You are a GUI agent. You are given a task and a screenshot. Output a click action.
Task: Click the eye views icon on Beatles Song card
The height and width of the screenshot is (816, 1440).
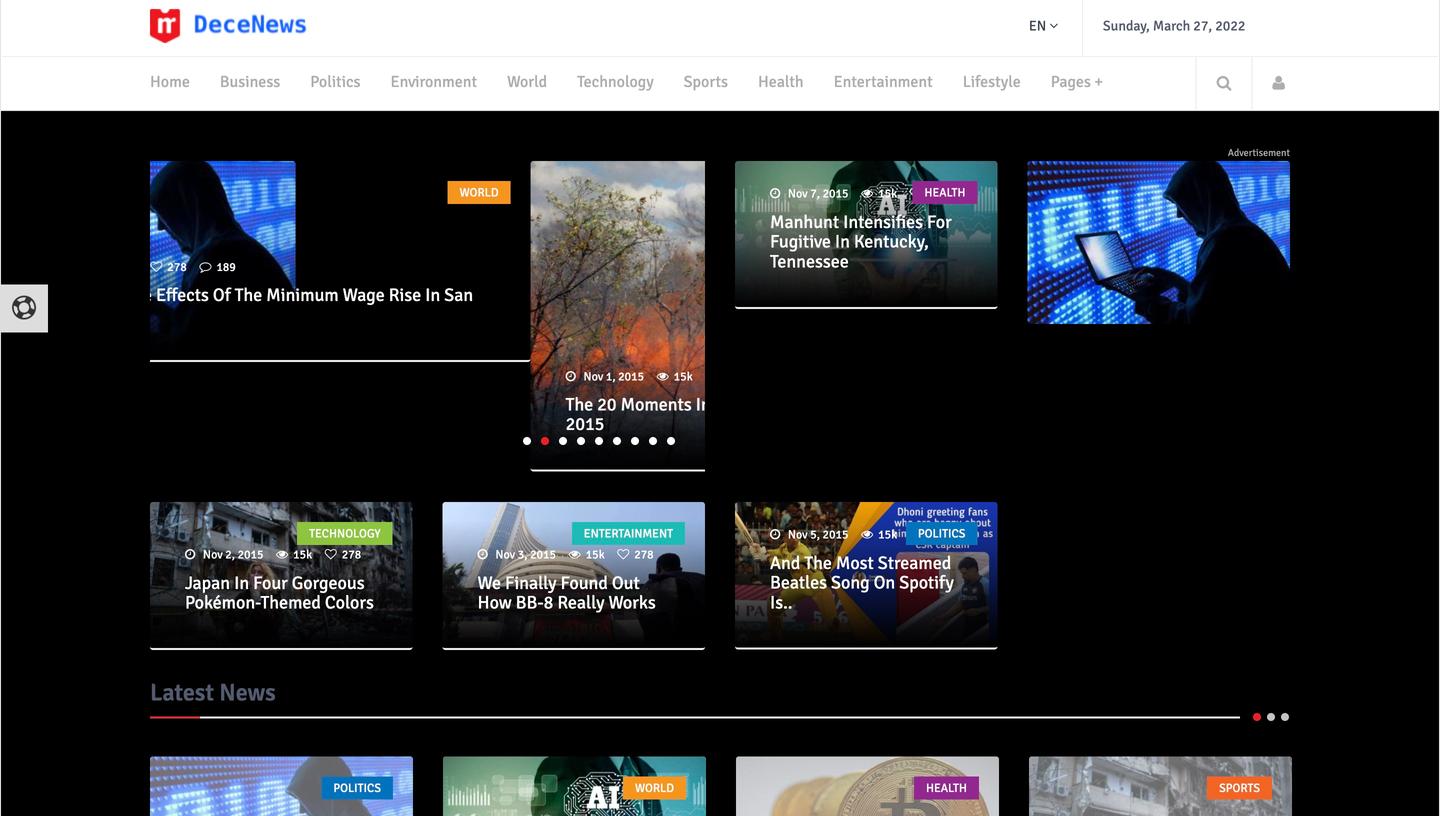[867, 535]
